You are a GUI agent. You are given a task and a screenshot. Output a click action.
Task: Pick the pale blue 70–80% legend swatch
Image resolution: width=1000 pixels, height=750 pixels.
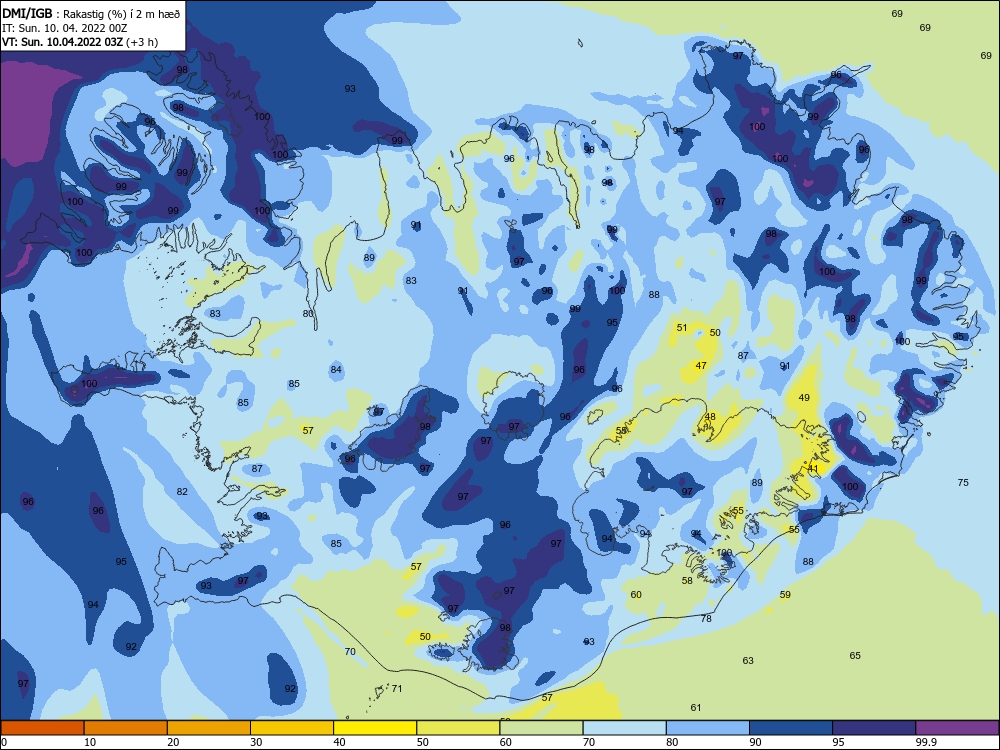tap(624, 728)
